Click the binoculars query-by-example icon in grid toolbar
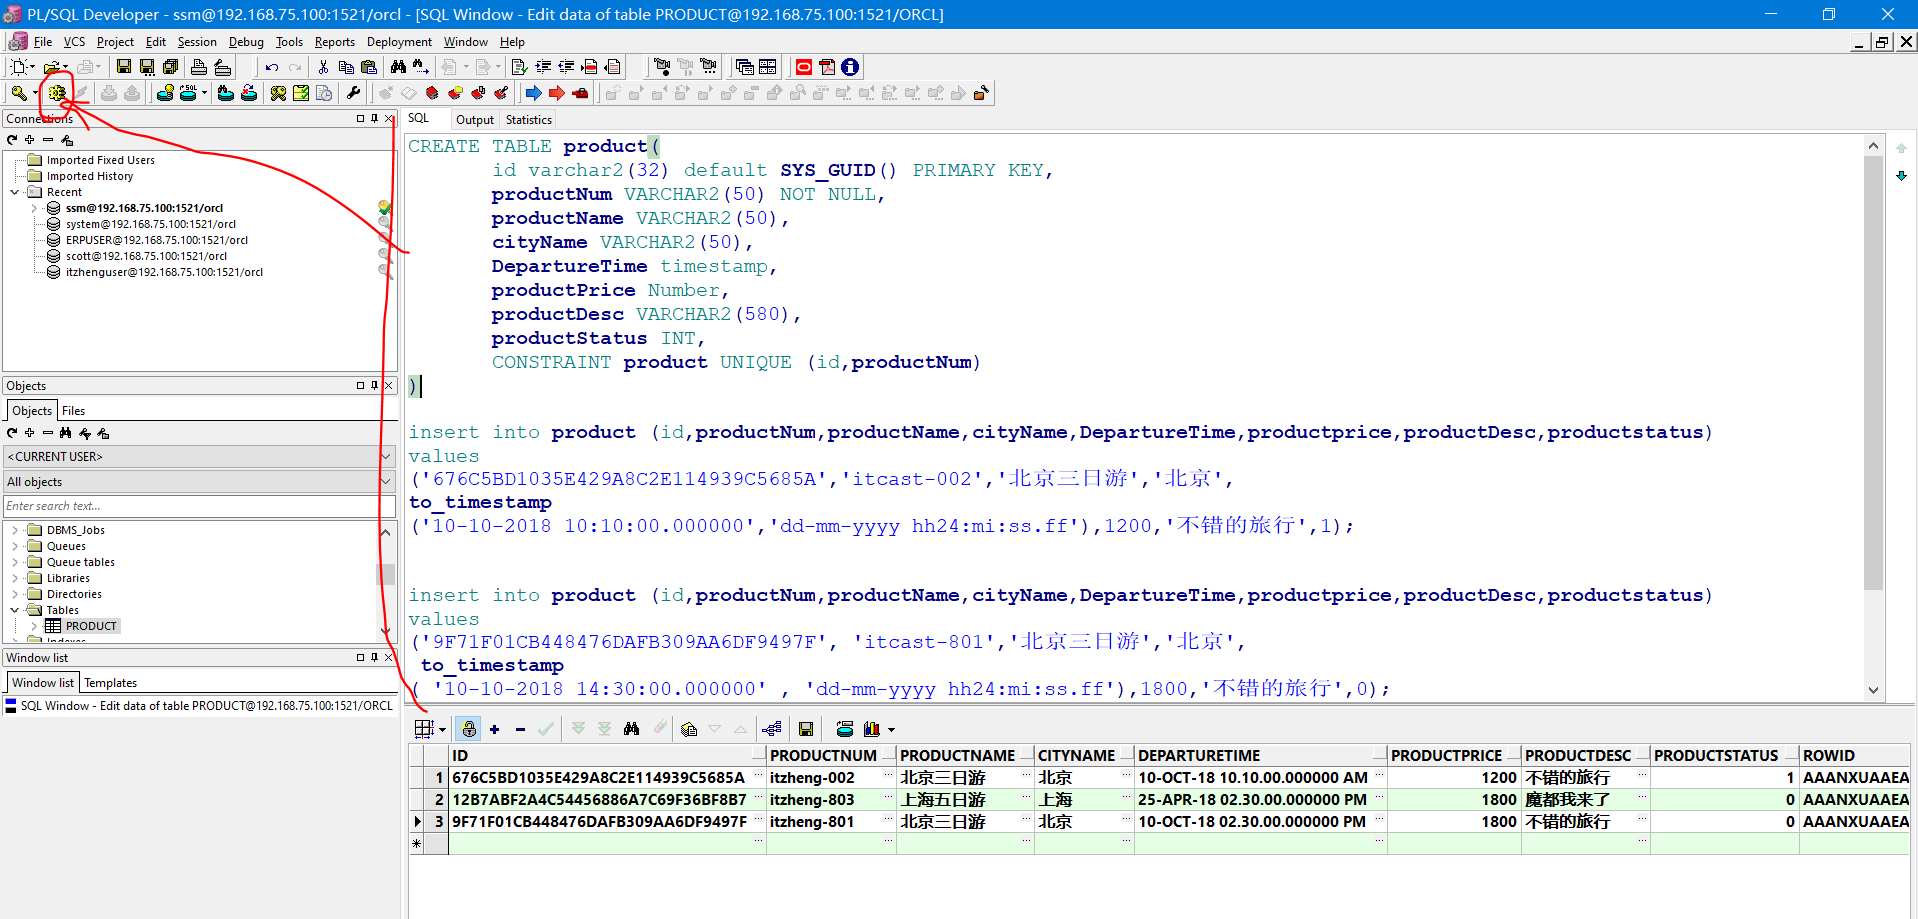 coord(631,729)
